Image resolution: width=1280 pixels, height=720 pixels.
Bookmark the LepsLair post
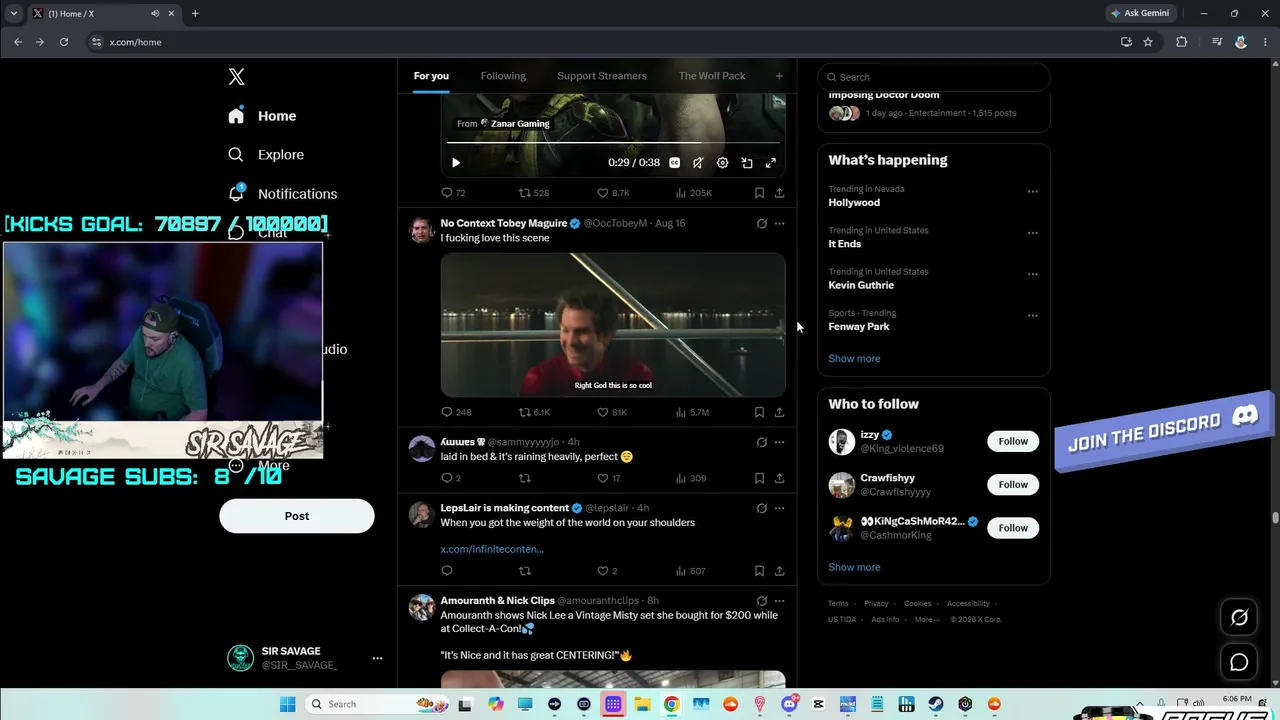coord(759,571)
